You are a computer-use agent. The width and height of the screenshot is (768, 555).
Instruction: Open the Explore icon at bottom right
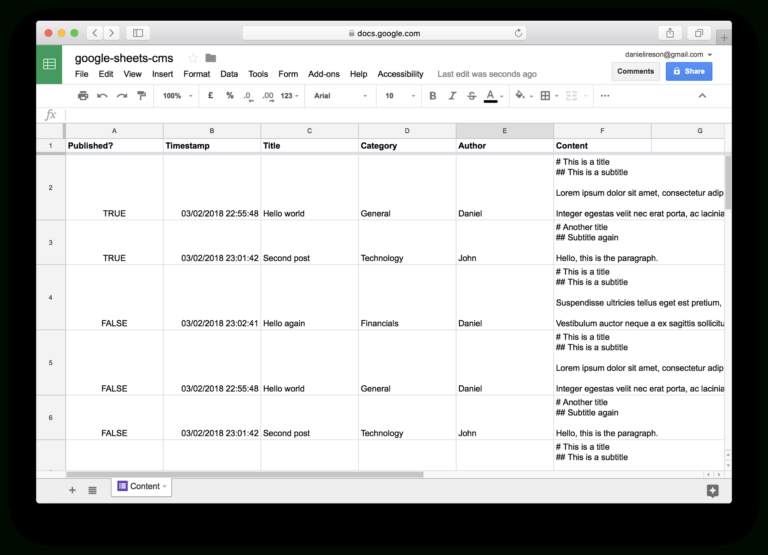pyautogui.click(x=712, y=490)
